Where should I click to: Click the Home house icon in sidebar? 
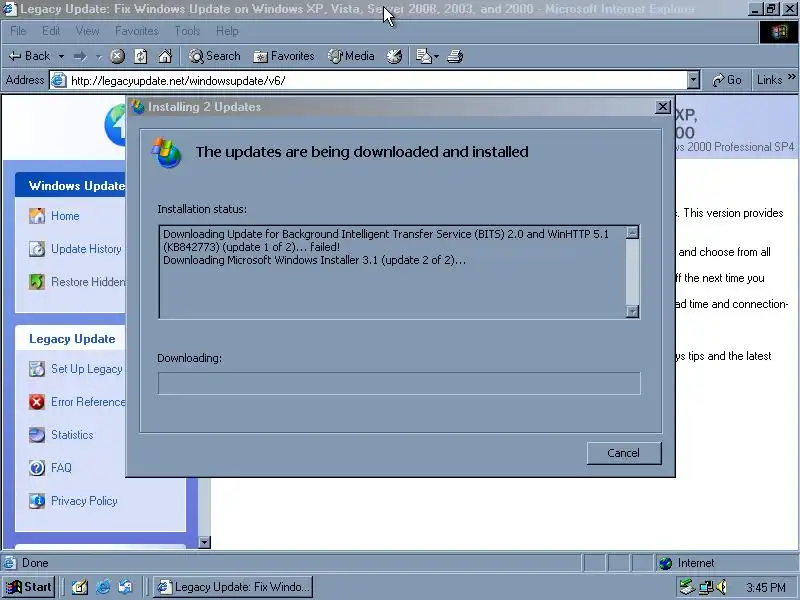pos(37,216)
